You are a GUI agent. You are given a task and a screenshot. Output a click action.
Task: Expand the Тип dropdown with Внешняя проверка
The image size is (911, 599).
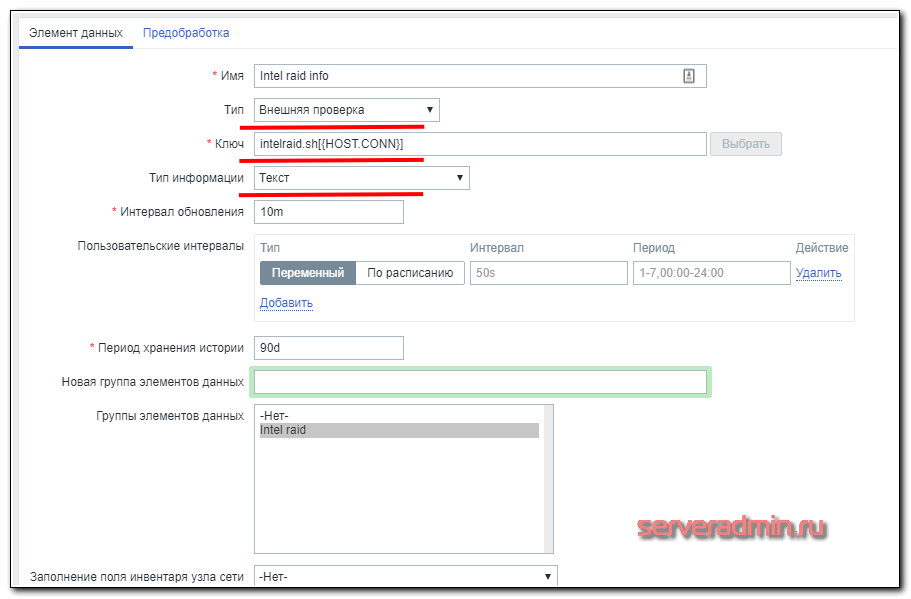(346, 110)
